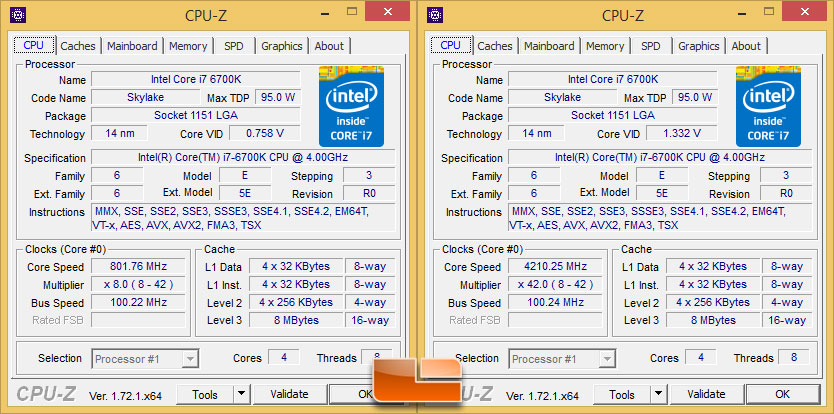This screenshot has width=834, height=414.
Task: Open Memory tab in left CPU-Z window
Action: 188,46
